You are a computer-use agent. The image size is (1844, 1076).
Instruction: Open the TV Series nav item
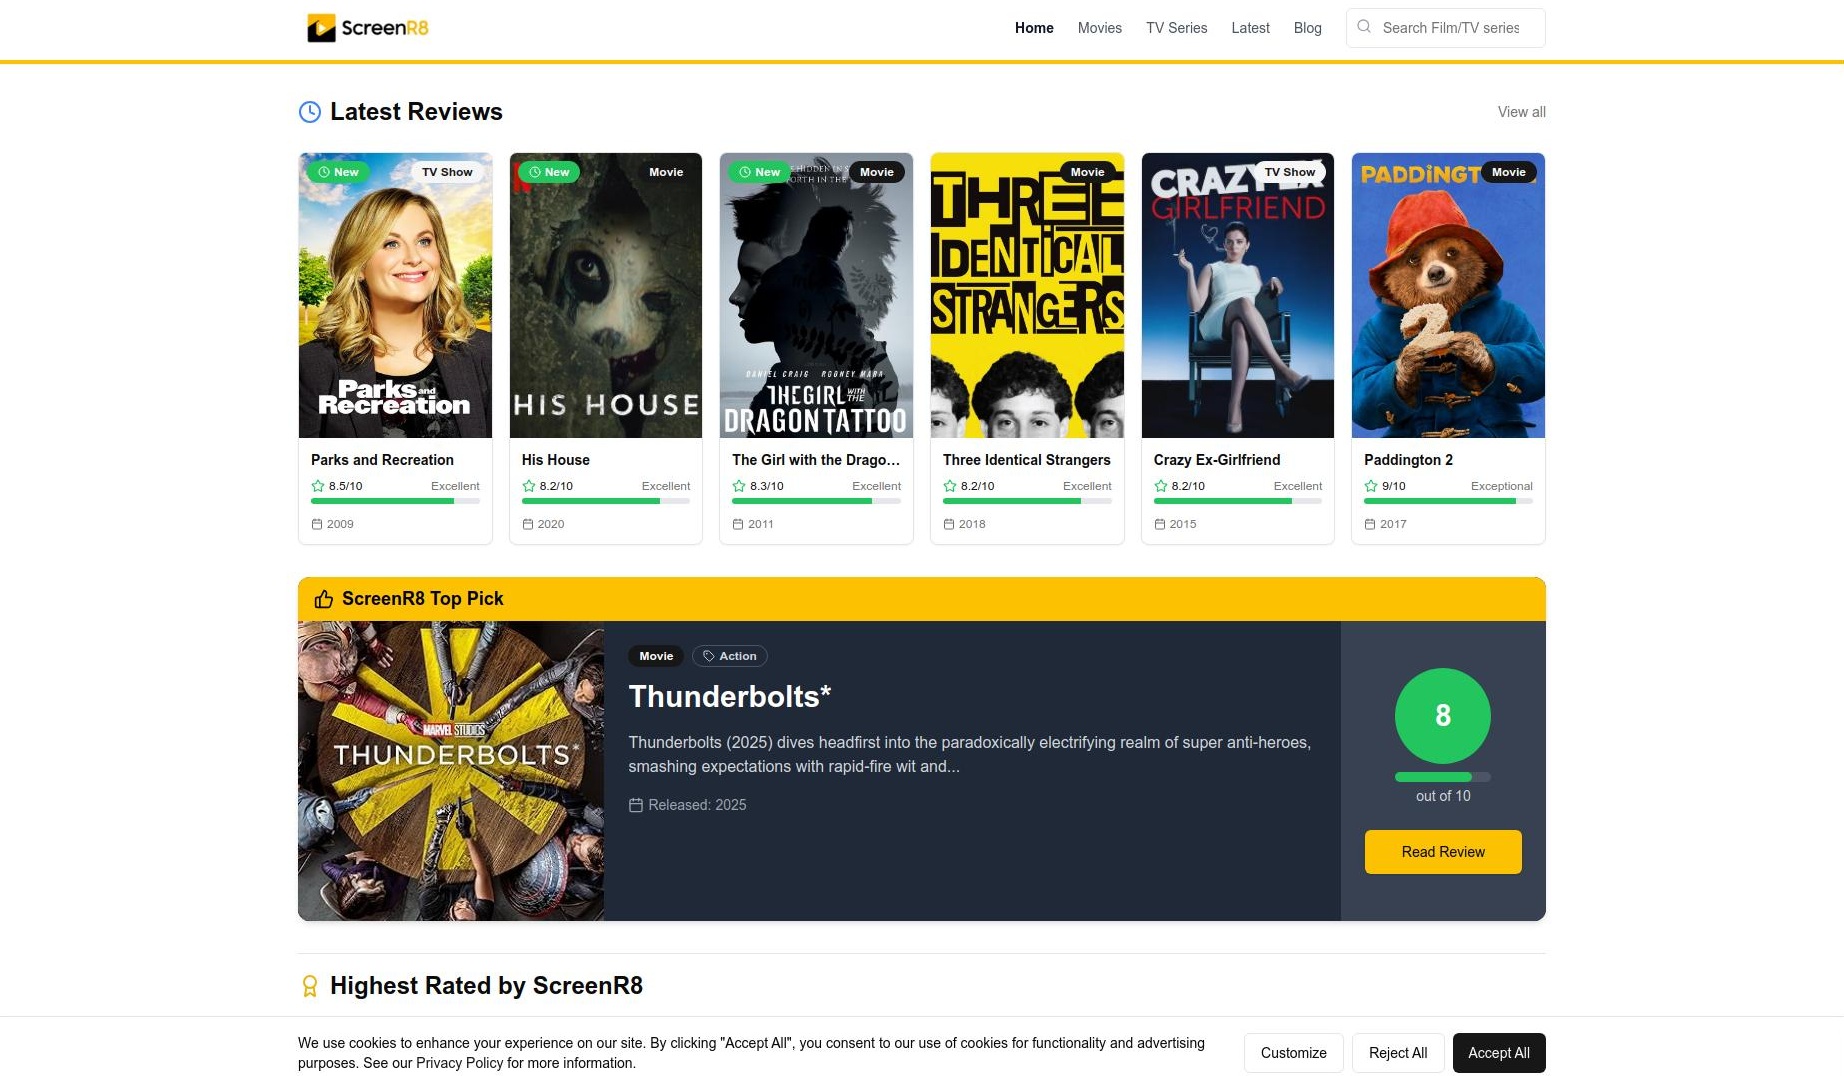click(1177, 28)
